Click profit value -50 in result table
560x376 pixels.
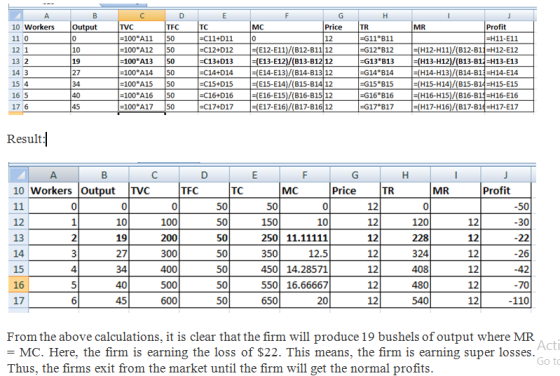point(506,206)
